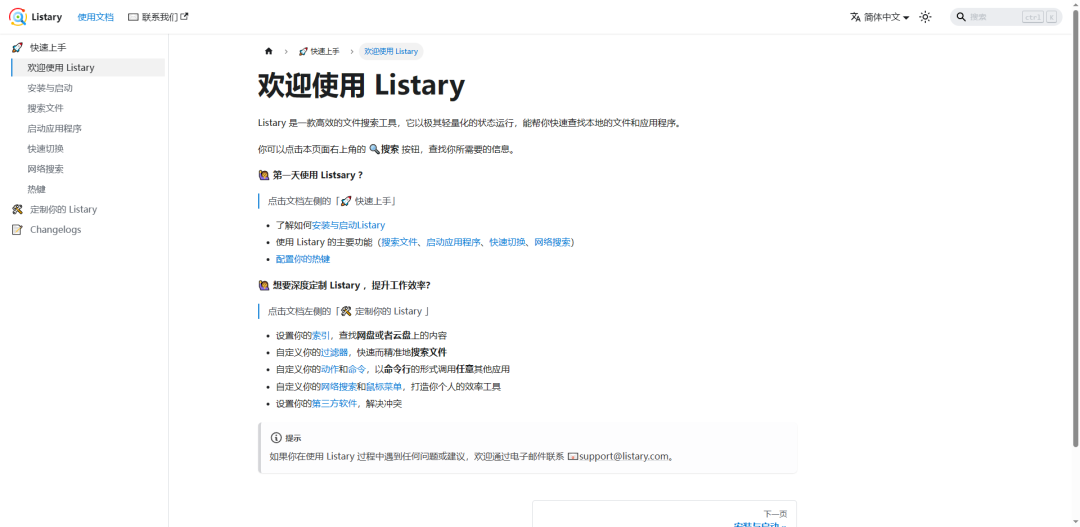Click the support@listary.com email text
Viewport: 1080px width, 527px height.
pos(624,456)
